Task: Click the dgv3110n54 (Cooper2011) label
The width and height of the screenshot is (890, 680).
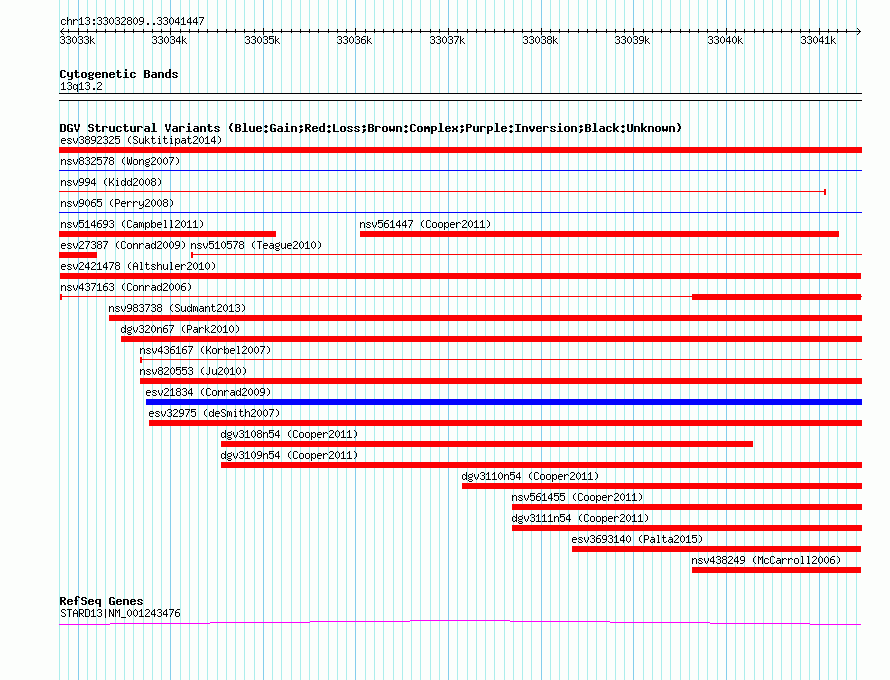Action: click(x=530, y=476)
